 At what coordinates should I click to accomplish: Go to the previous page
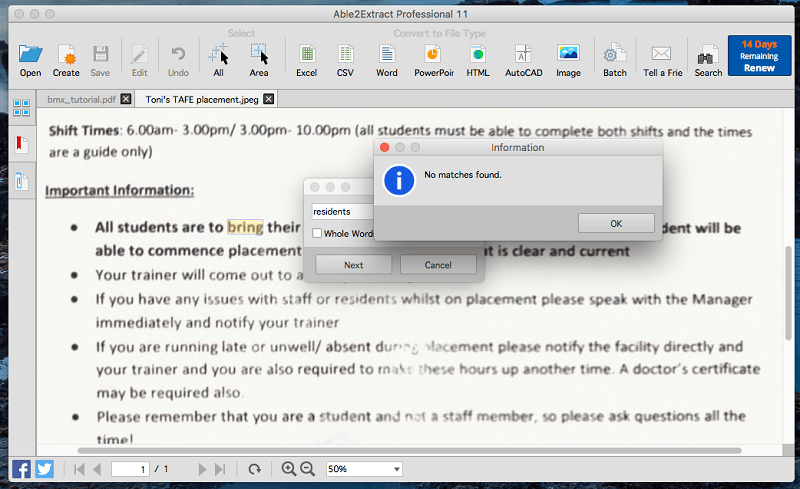coord(97,469)
